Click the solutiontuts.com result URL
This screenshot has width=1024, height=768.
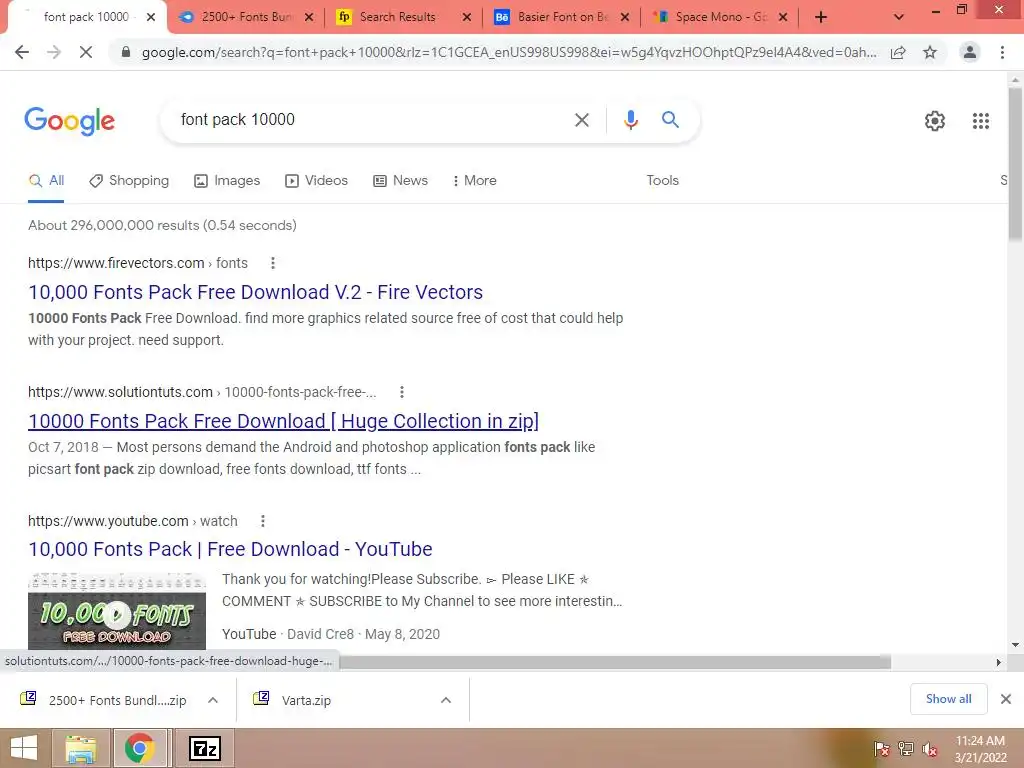(x=202, y=392)
